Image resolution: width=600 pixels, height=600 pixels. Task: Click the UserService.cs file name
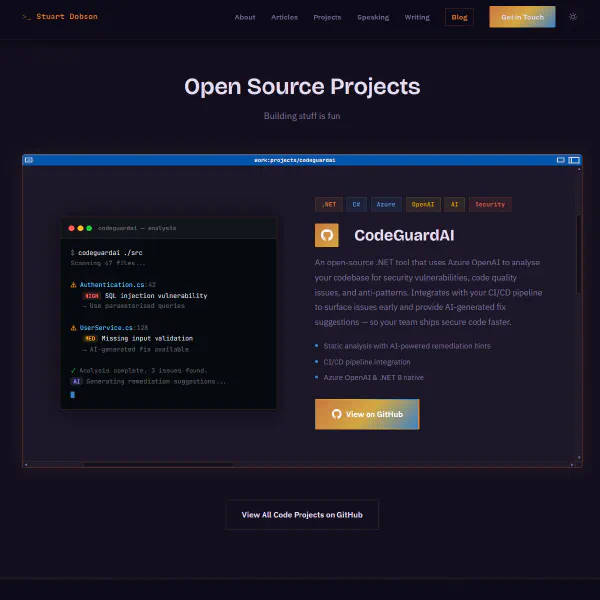[x=106, y=328]
